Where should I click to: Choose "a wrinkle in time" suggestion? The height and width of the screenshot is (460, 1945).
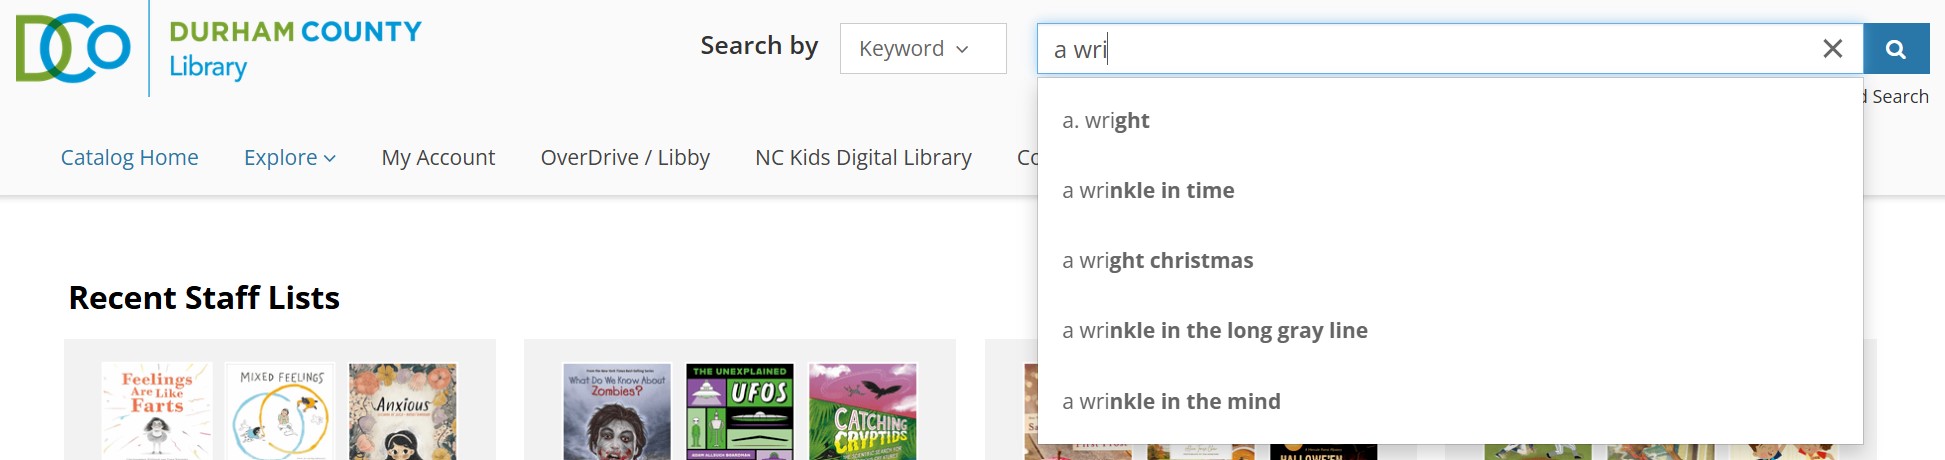1148,191
